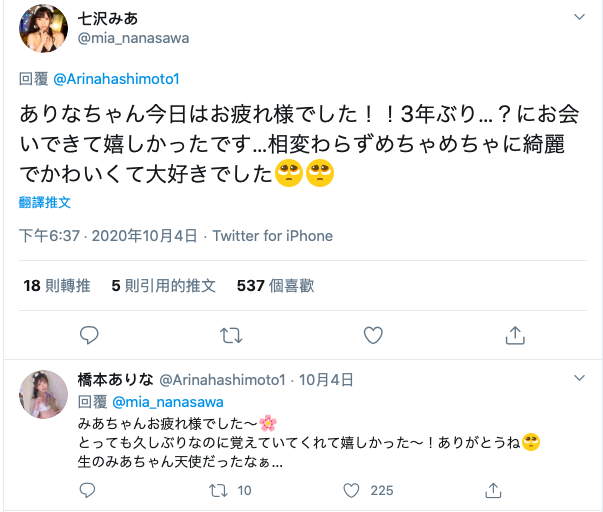
Task: Reply to the main tweet by 七沢みあ
Action: click(89, 334)
